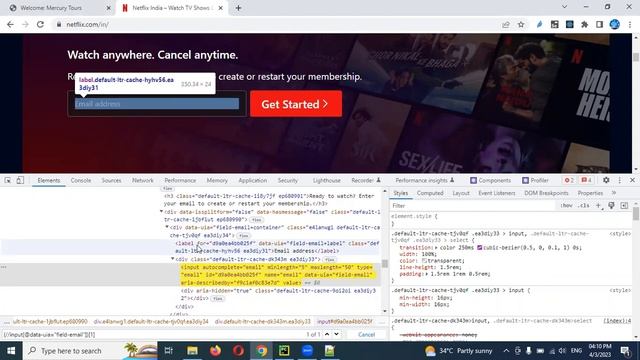640x360 pixels.
Task: Expand the padding shorthand value
Action: [x=427, y=274]
